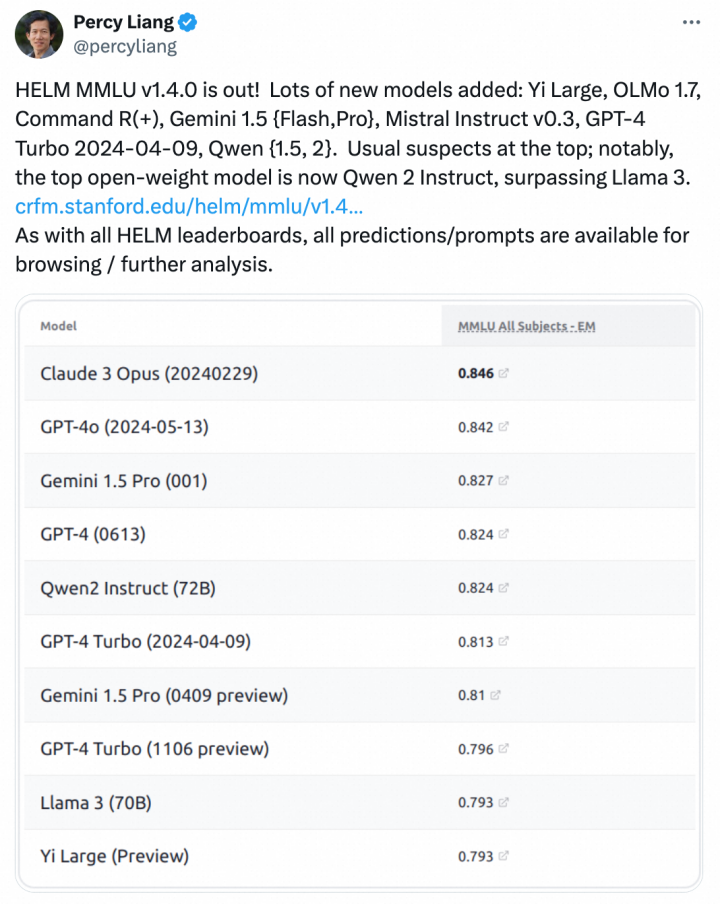Click external link icon next to GPT-4o score

click(x=505, y=427)
